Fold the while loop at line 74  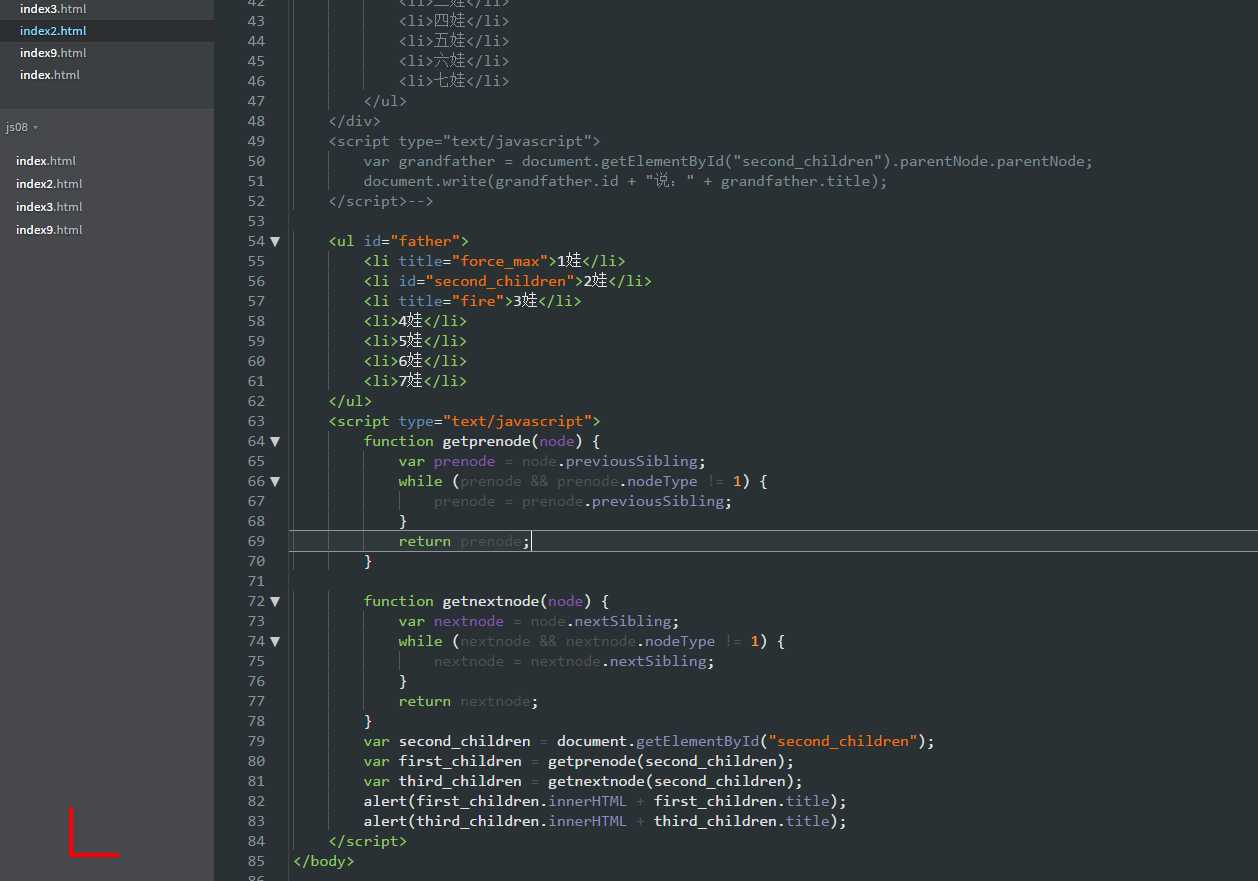tap(275, 641)
